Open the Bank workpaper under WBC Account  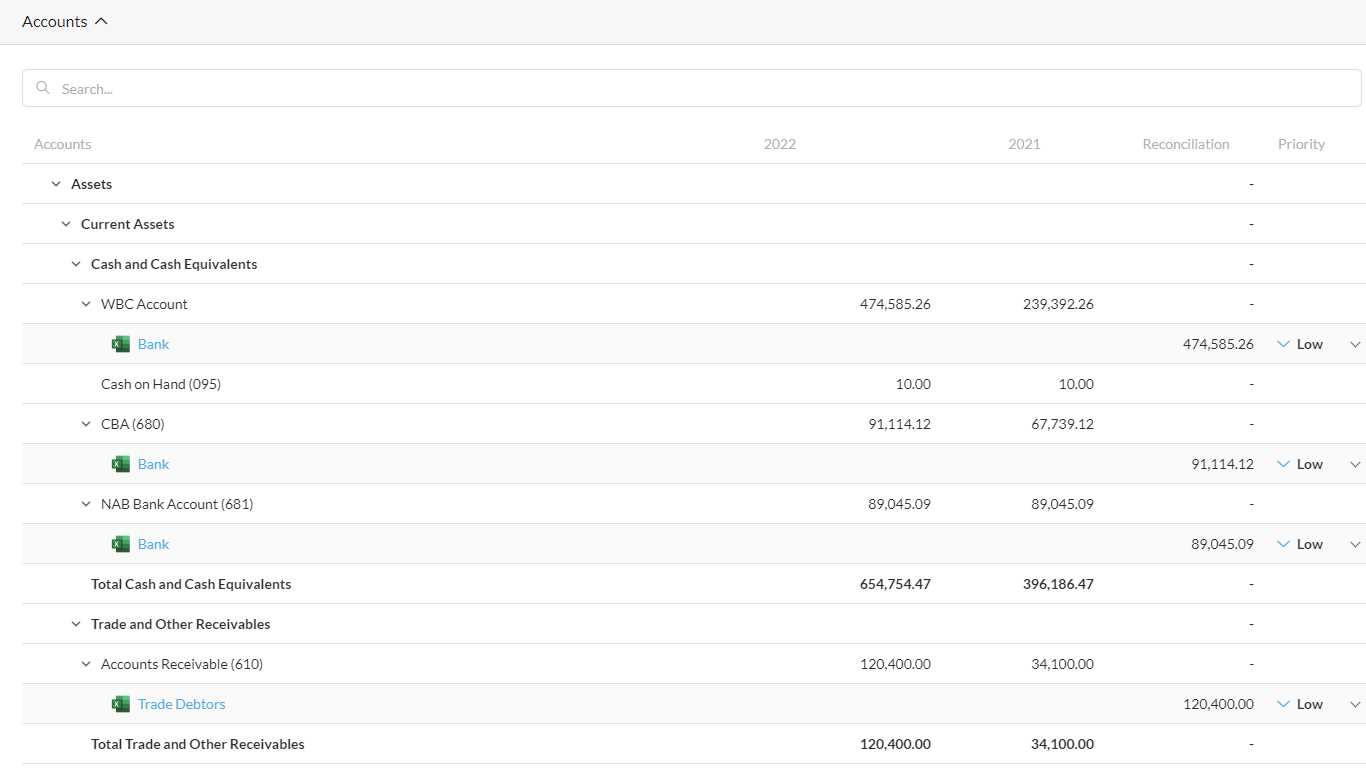pyautogui.click(x=154, y=344)
